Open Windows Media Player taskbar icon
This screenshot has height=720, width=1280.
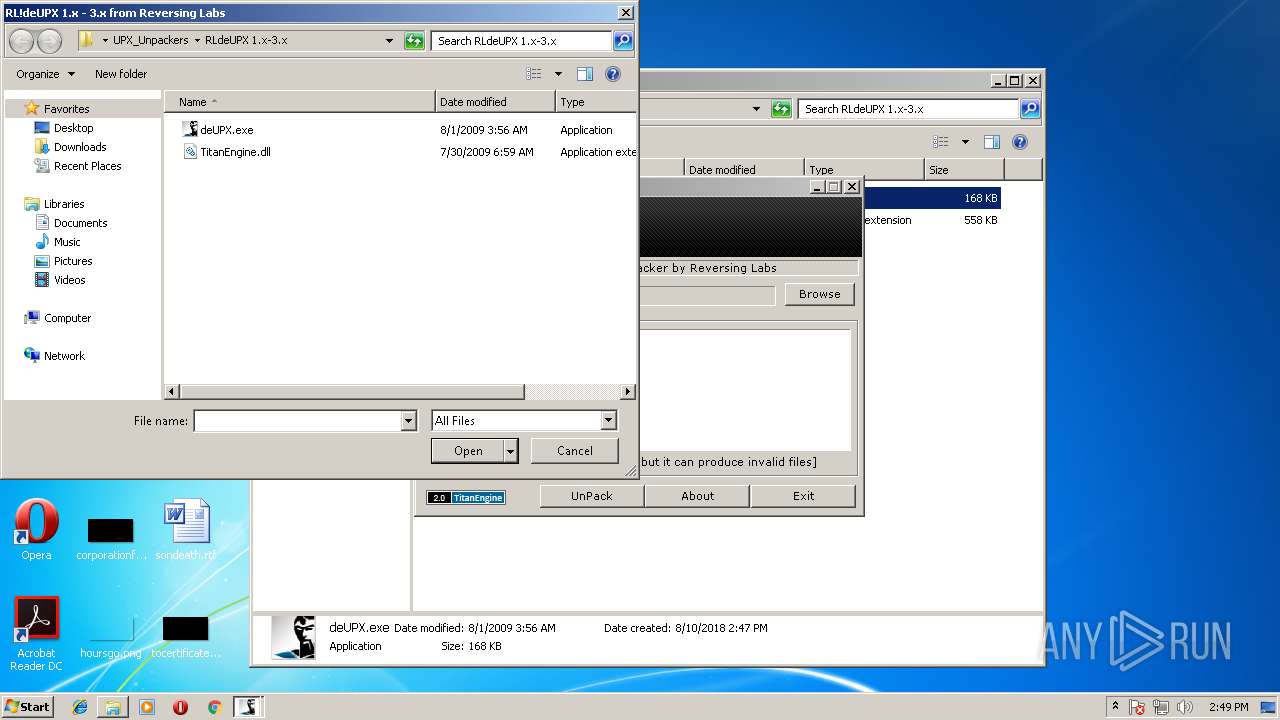pos(147,707)
